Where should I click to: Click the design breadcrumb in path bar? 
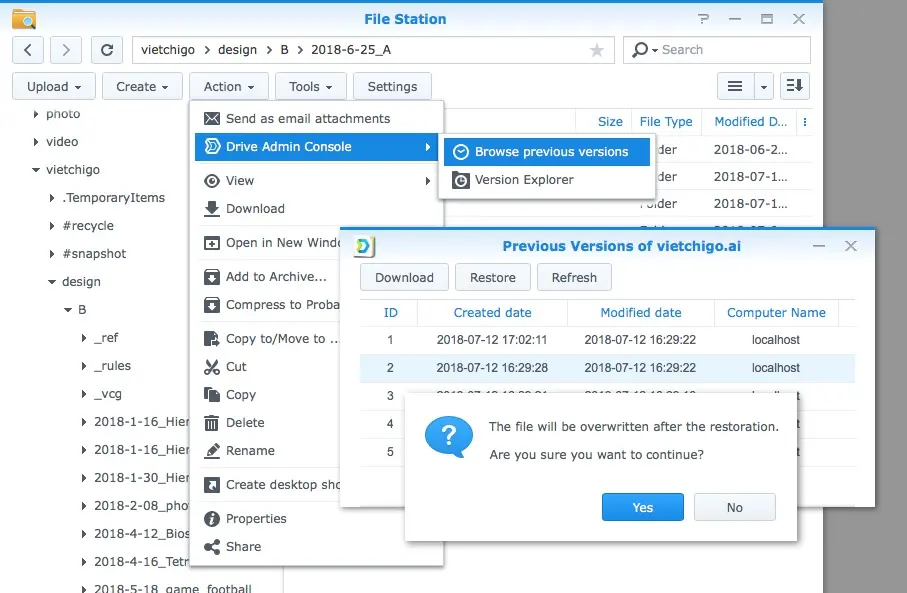[237, 50]
